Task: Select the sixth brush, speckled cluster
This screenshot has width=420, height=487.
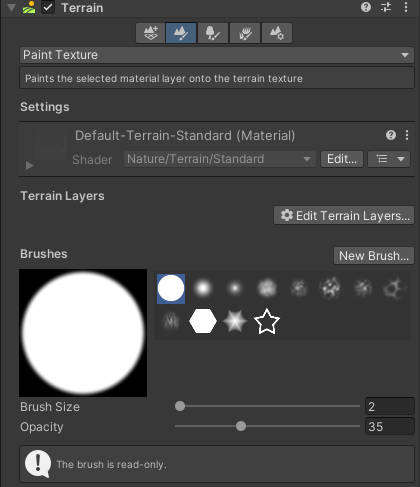Action: pyautogui.click(x=330, y=288)
